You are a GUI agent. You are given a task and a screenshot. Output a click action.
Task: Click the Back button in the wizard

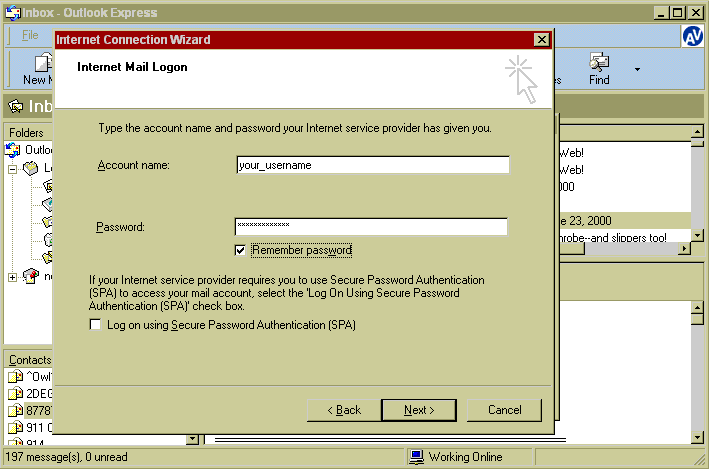344,410
